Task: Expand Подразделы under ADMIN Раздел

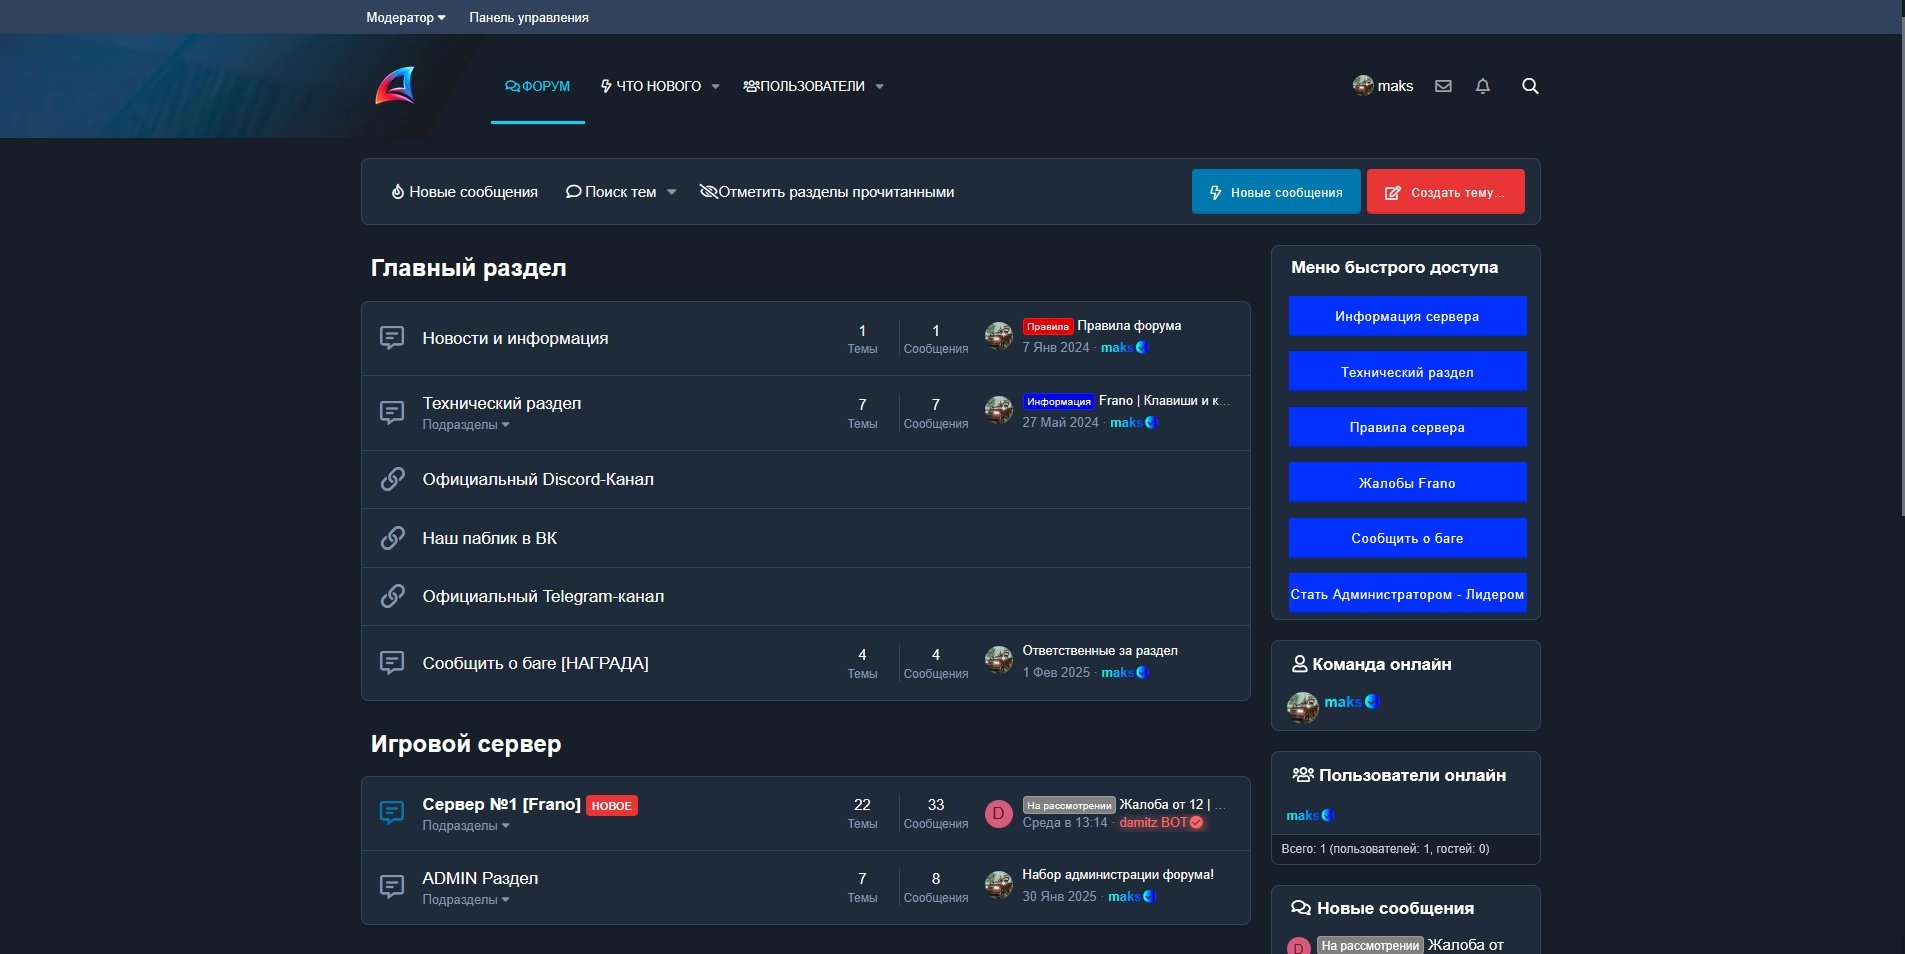Action: click(465, 900)
